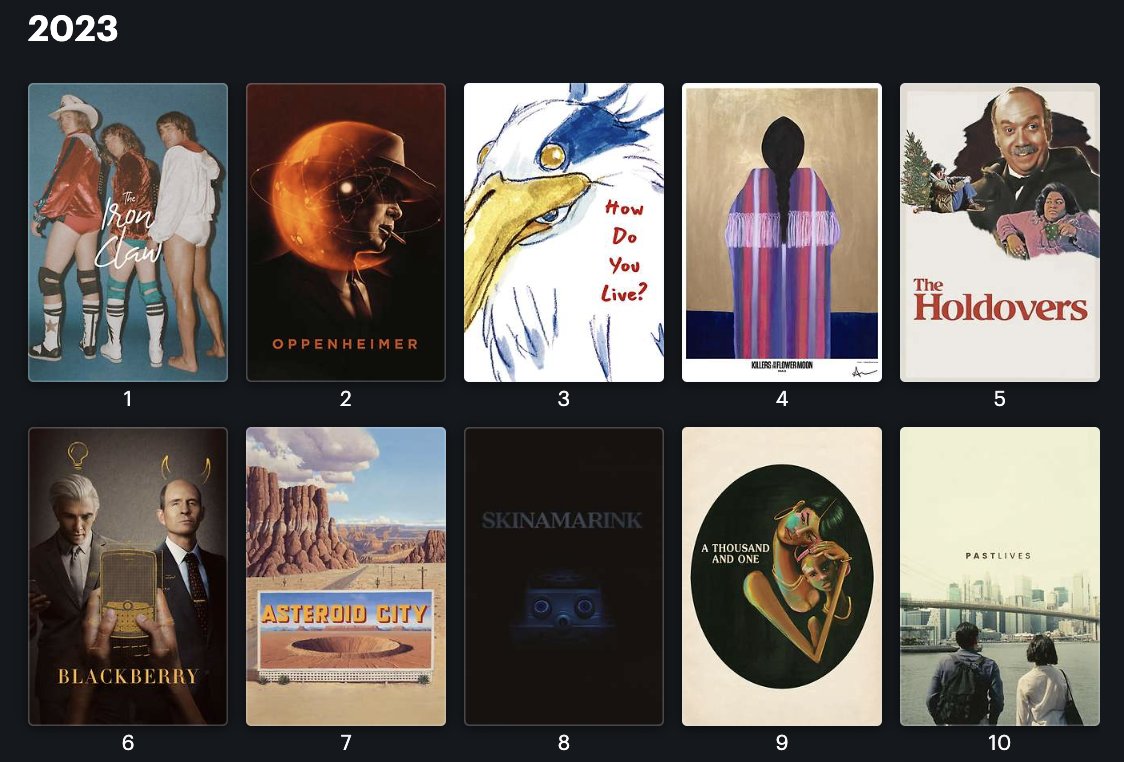Select the How Do You Live? poster
The image size is (1124, 762).
563,232
